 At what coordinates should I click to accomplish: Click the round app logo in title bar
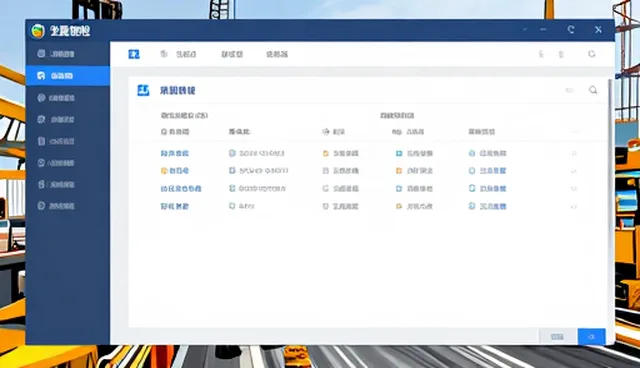coord(38,31)
